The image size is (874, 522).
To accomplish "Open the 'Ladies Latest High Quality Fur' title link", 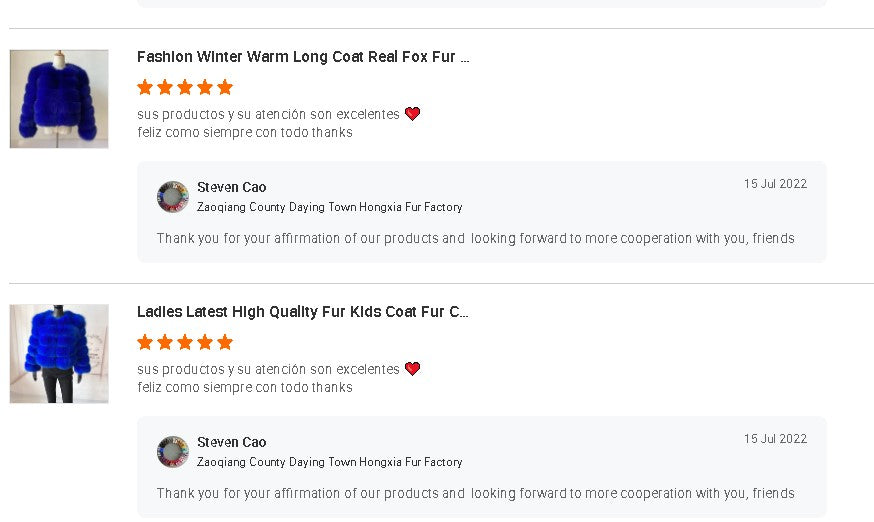I will pyautogui.click(x=303, y=312).
